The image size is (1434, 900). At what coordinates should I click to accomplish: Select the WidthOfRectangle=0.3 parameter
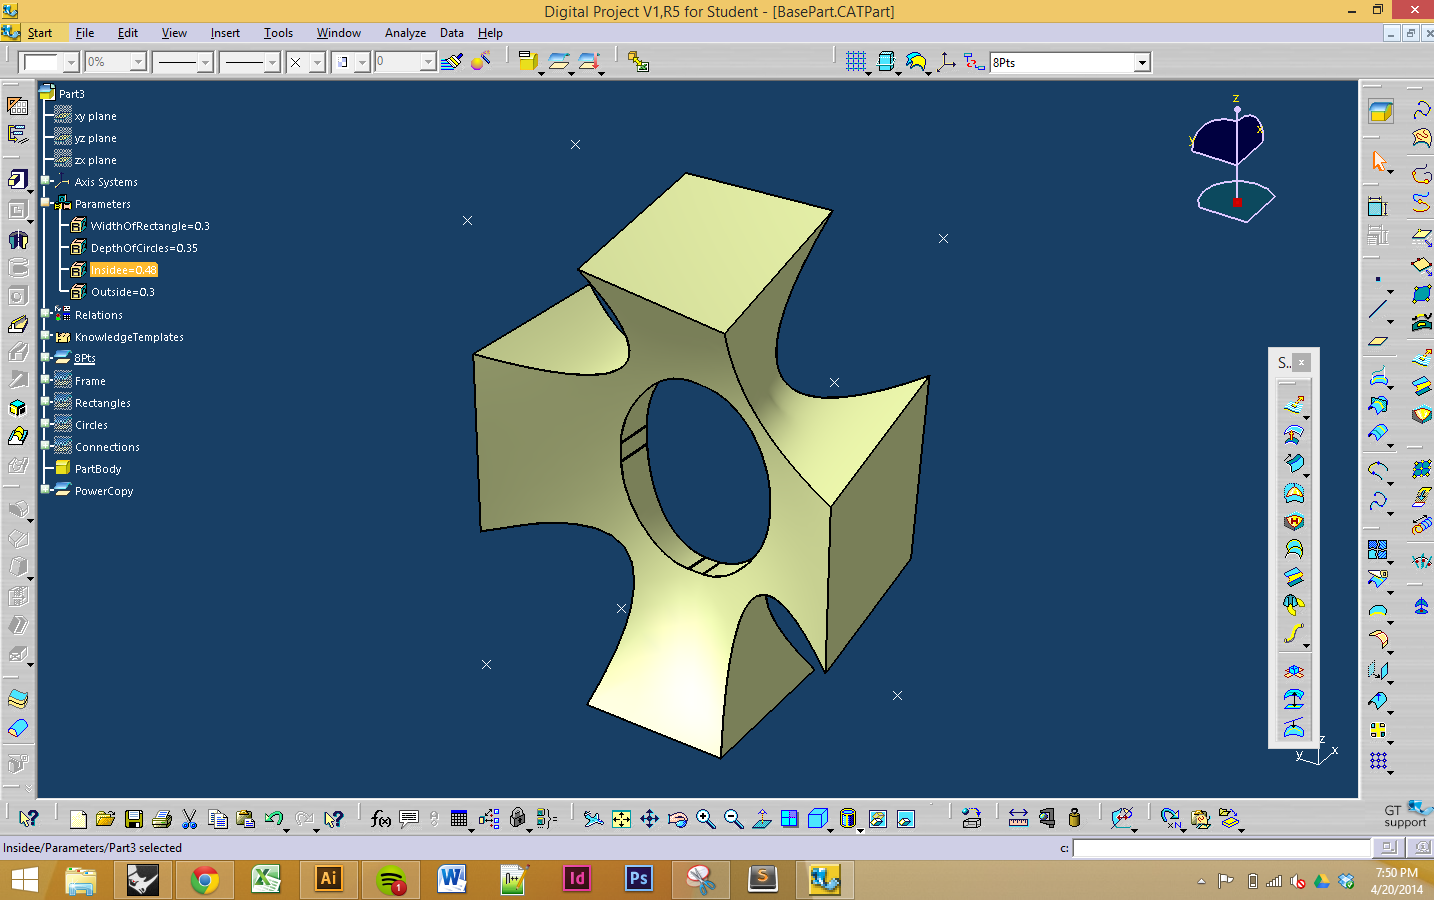coord(150,226)
